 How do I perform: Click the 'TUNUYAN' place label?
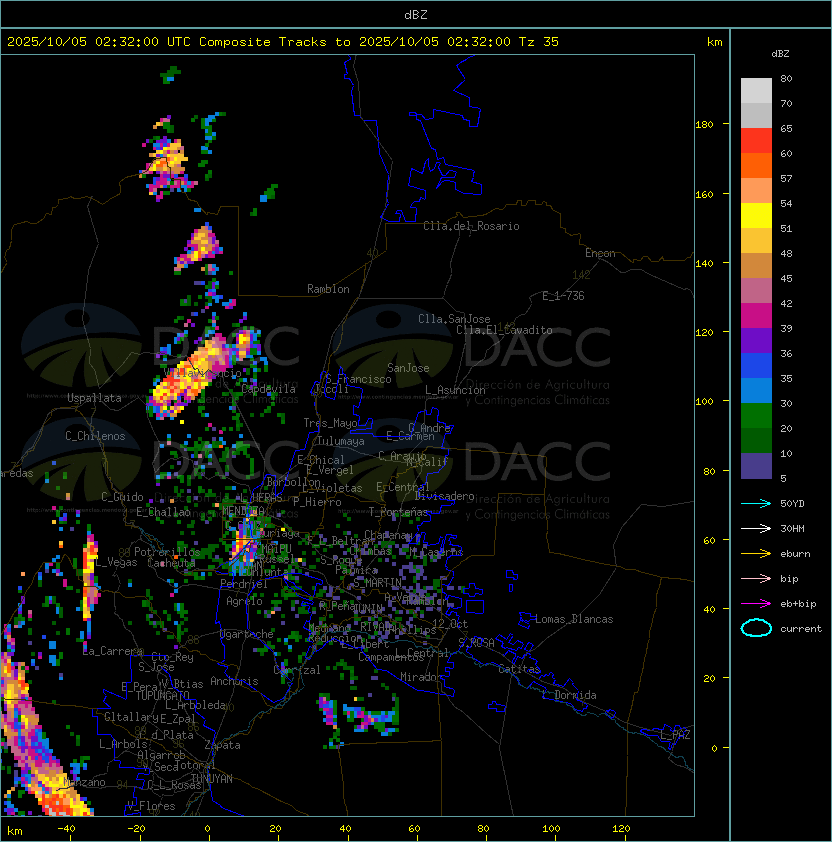click(x=212, y=778)
